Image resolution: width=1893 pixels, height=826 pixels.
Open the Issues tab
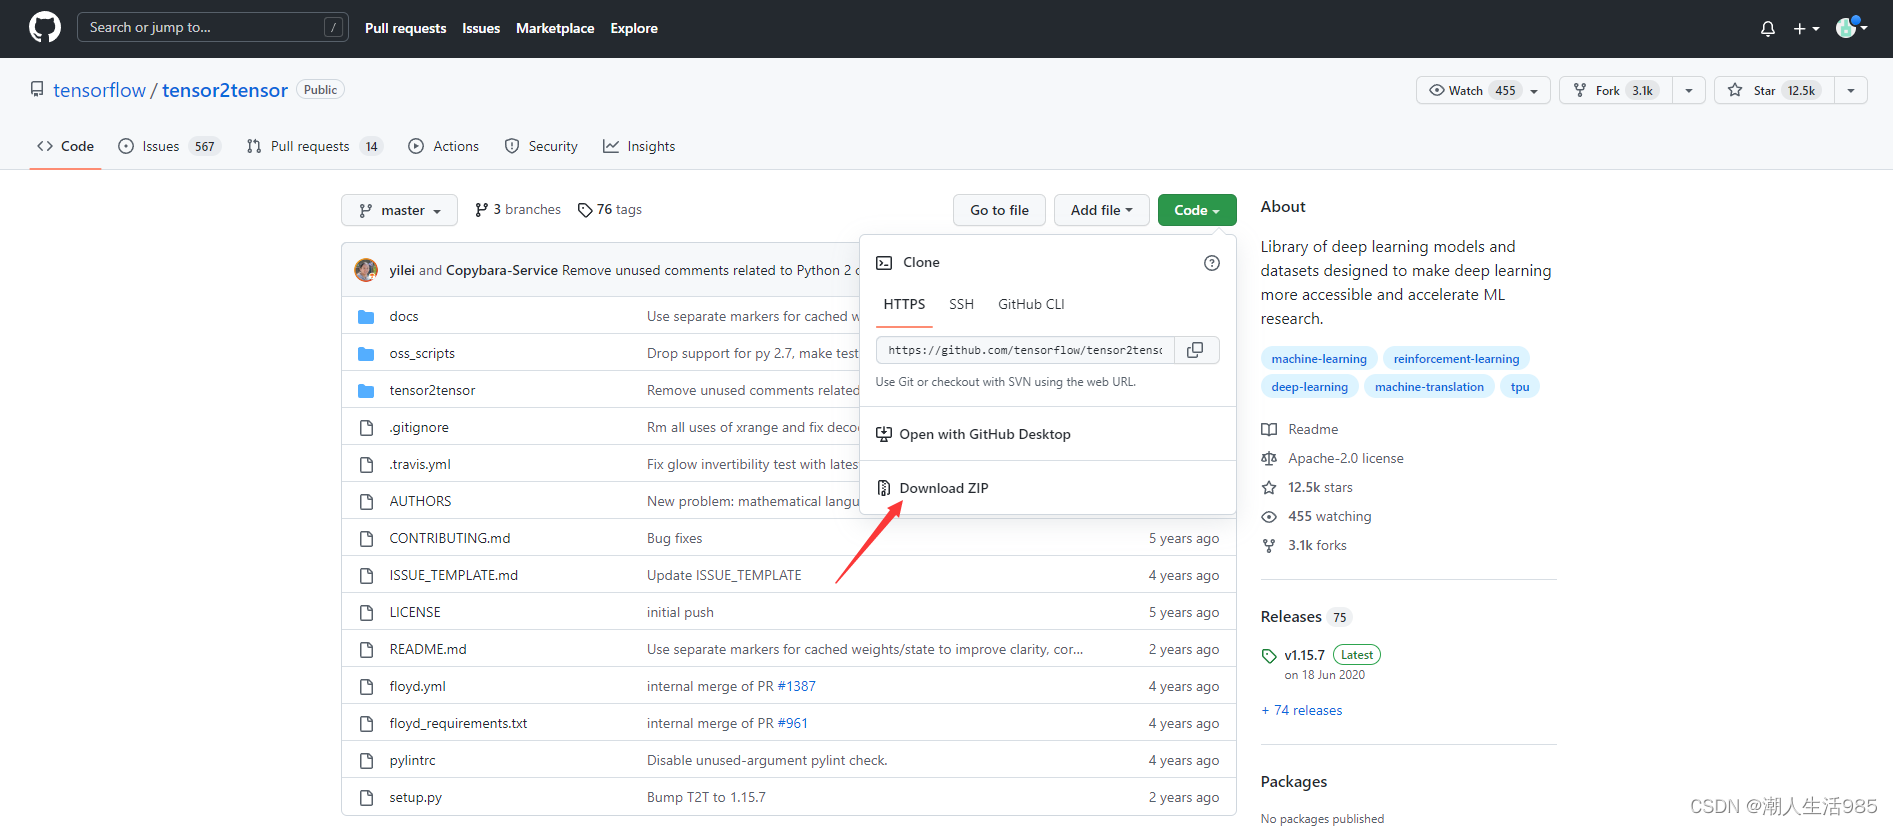coord(169,146)
